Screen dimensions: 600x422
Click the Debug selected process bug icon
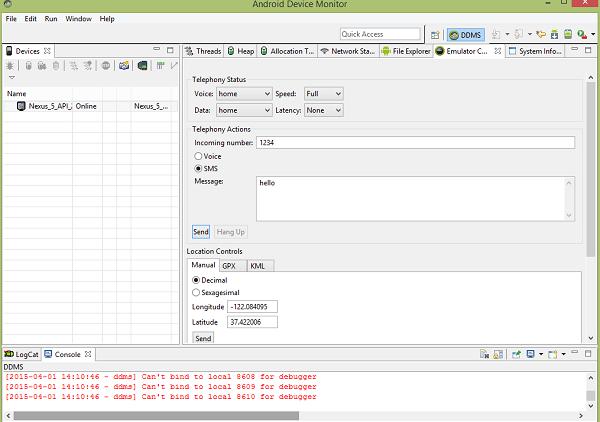click(10, 65)
